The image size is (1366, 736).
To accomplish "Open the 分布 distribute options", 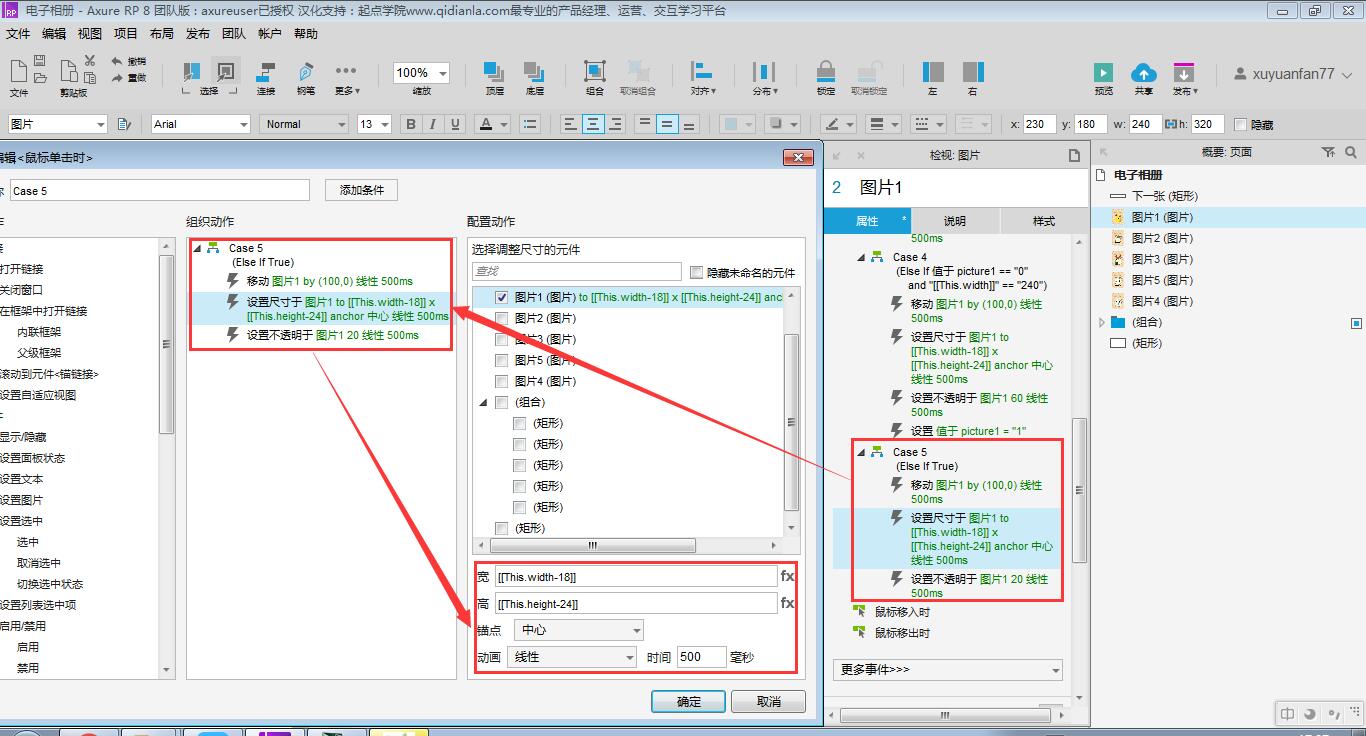I will (x=764, y=78).
